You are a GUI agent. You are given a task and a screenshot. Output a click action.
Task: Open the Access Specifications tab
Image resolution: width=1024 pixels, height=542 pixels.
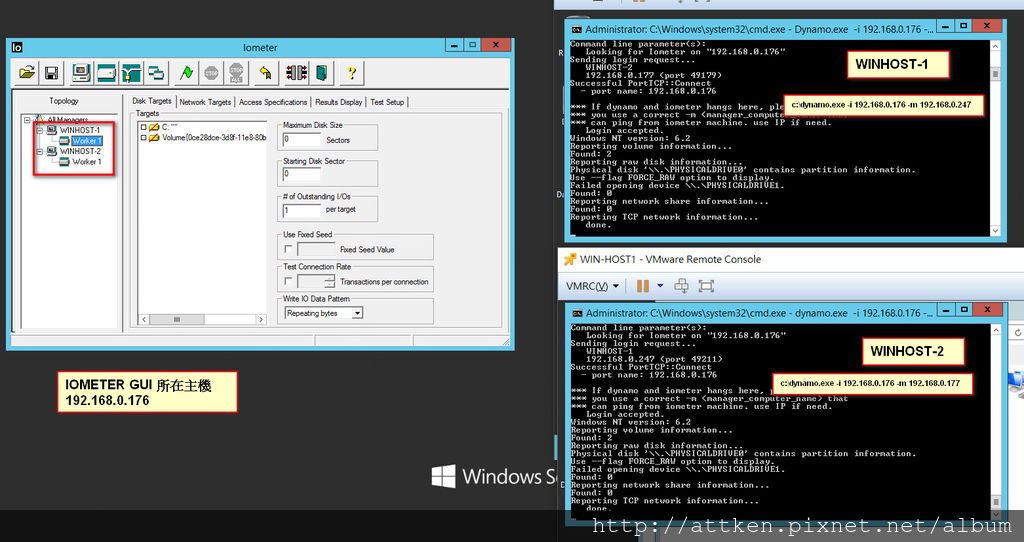coord(273,102)
